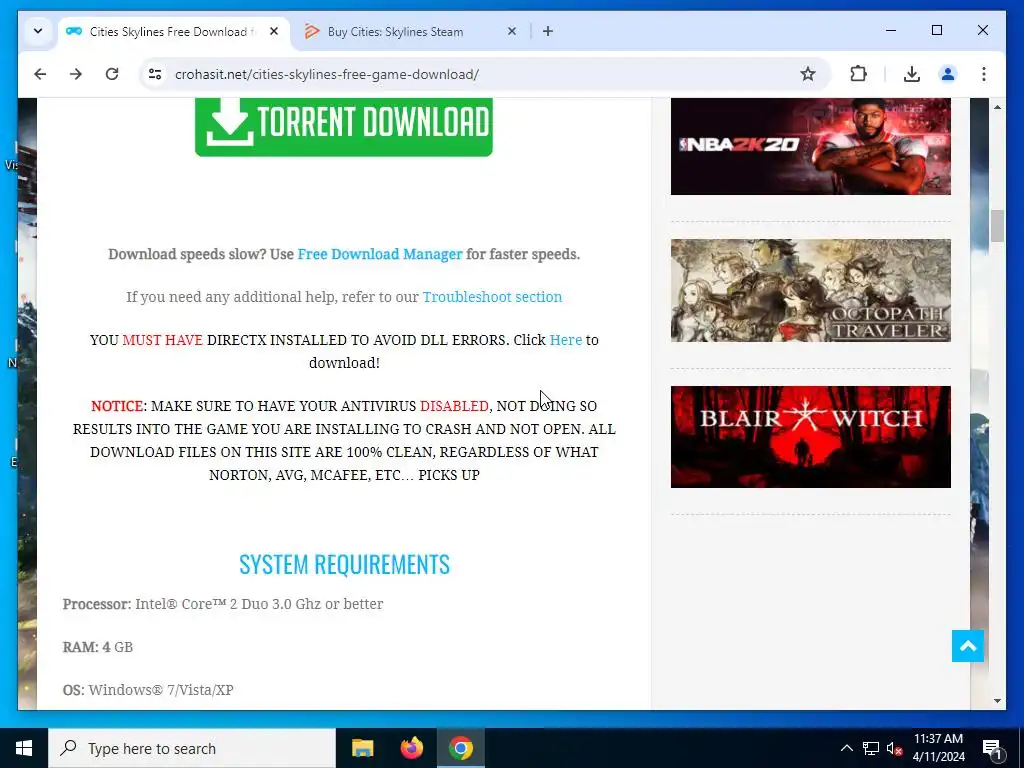Click the taskbar search box
Image resolution: width=1024 pixels, height=768 pixels.
192,748
